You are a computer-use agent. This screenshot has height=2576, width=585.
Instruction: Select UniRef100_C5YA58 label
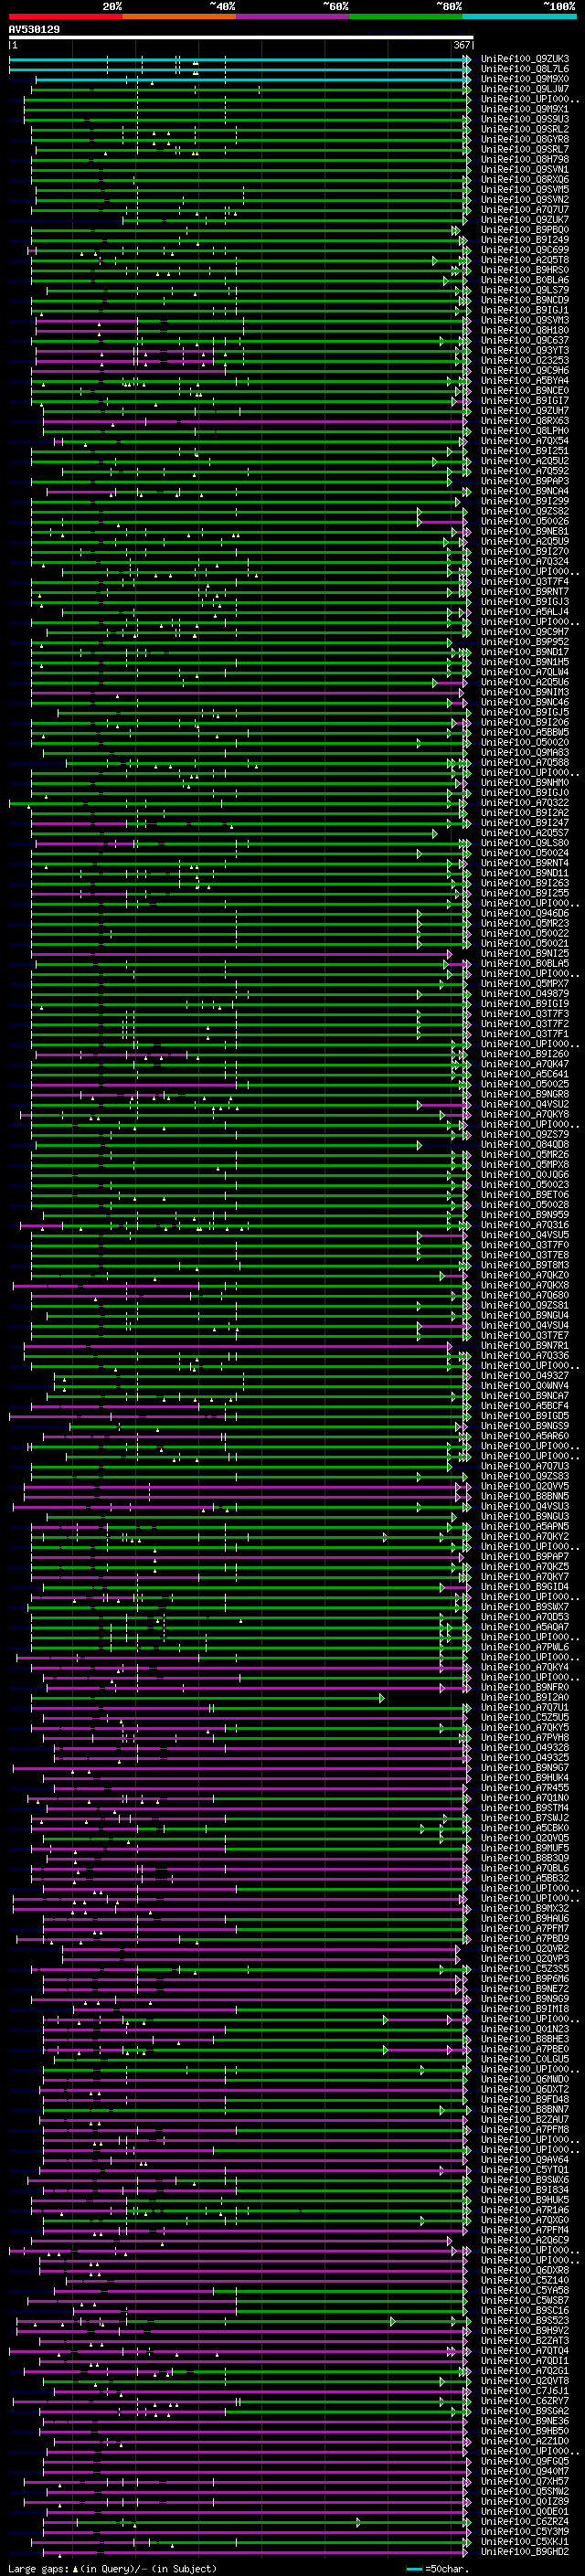pos(525,2290)
